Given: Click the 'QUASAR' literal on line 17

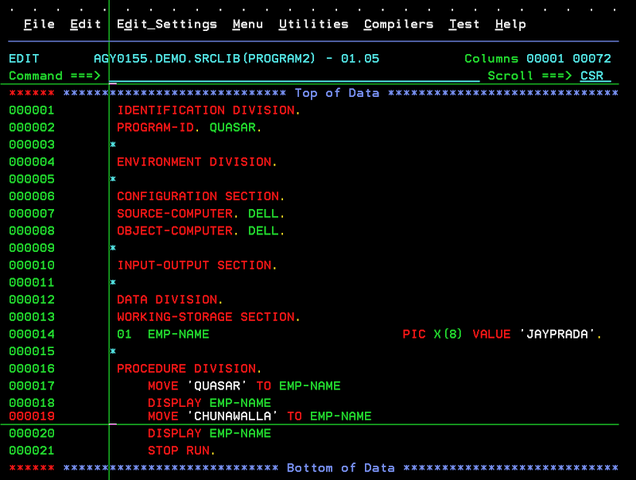Looking at the screenshot, I should pos(217,386).
